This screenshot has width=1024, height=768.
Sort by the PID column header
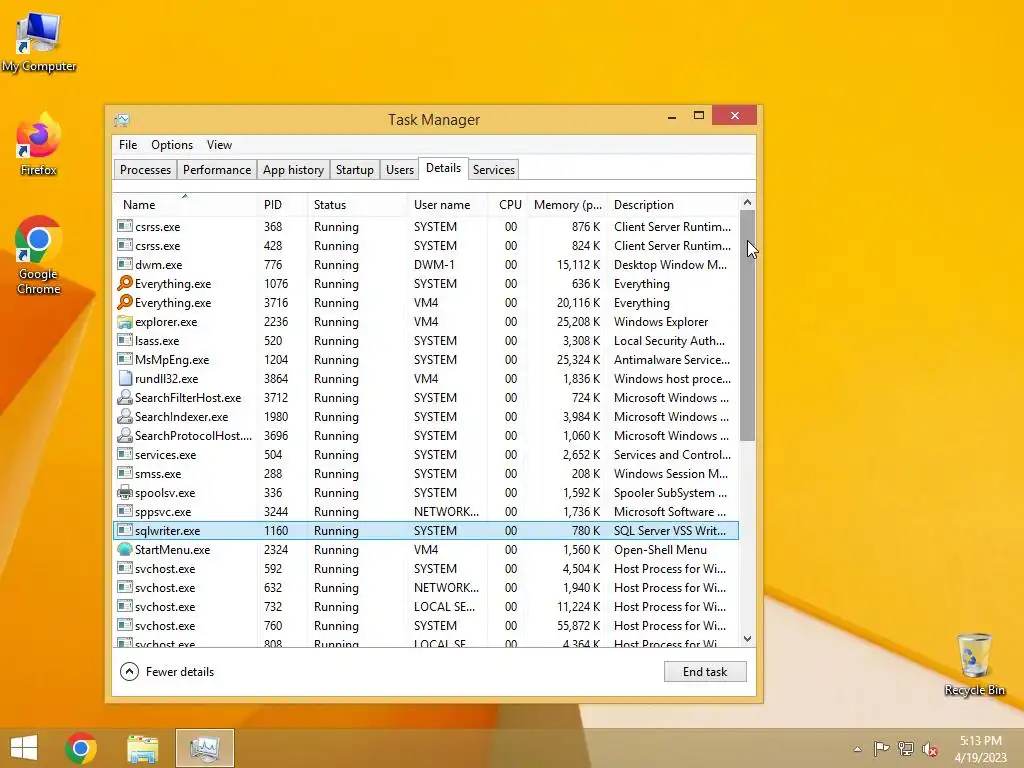tap(281, 204)
